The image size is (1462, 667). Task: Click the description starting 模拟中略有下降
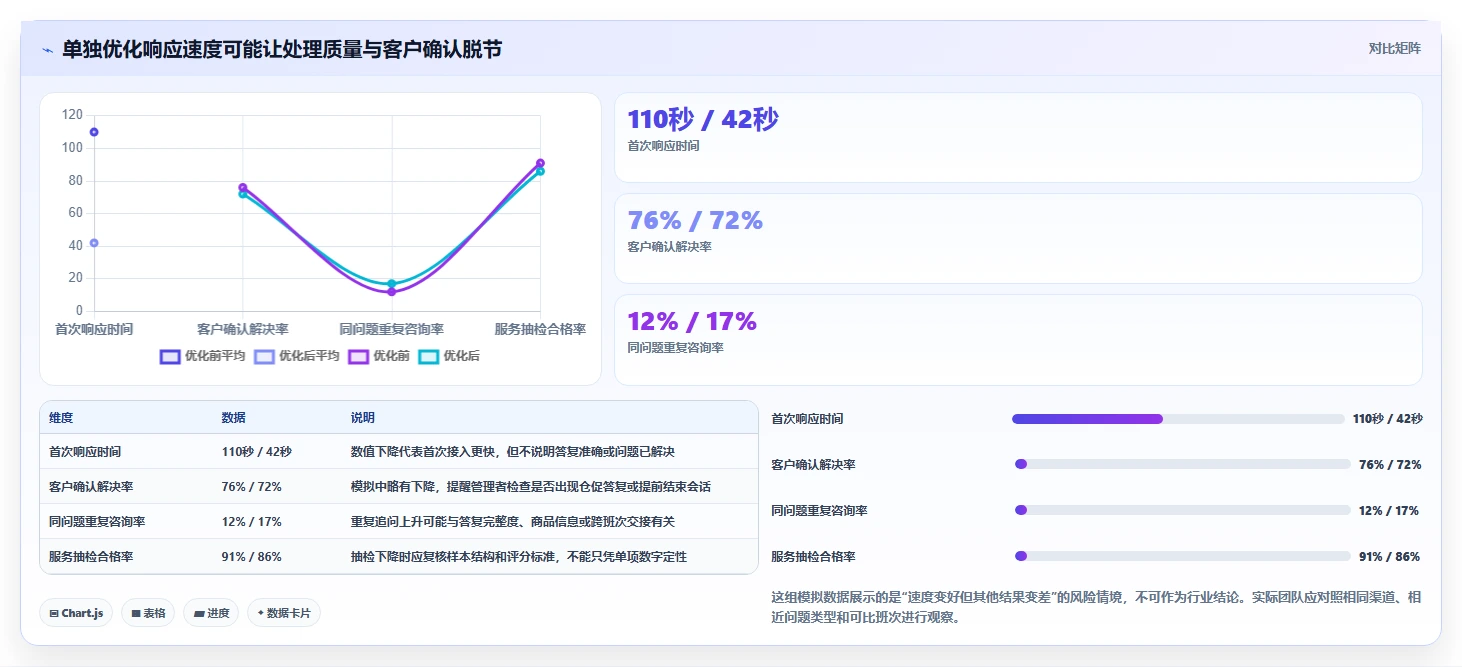[x=531, y=487]
